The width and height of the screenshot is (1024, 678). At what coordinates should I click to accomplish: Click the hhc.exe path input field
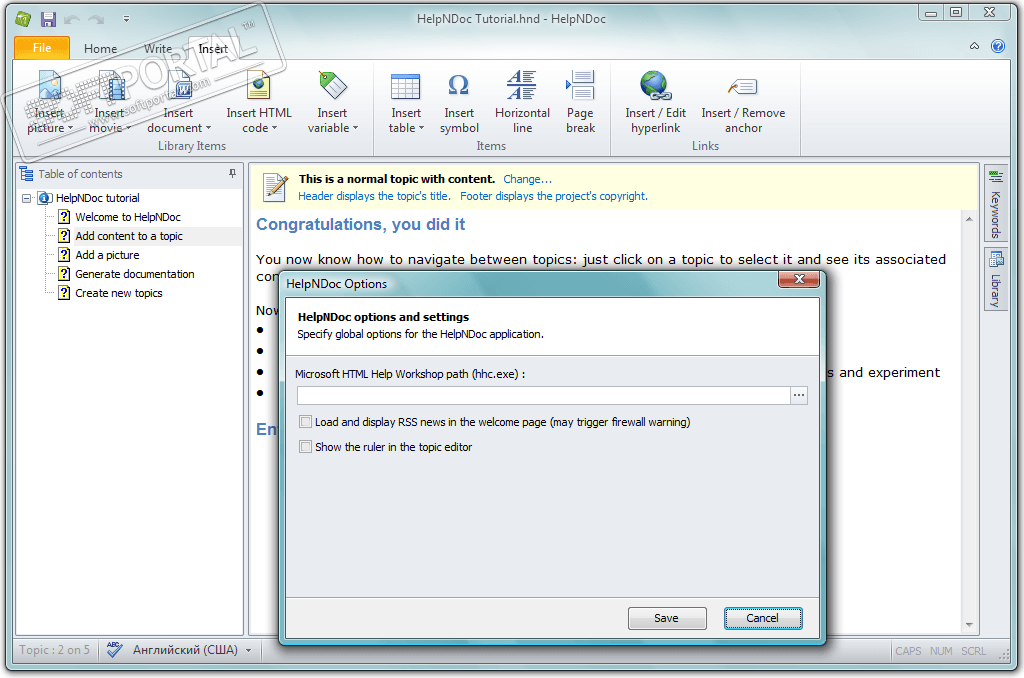click(x=543, y=395)
